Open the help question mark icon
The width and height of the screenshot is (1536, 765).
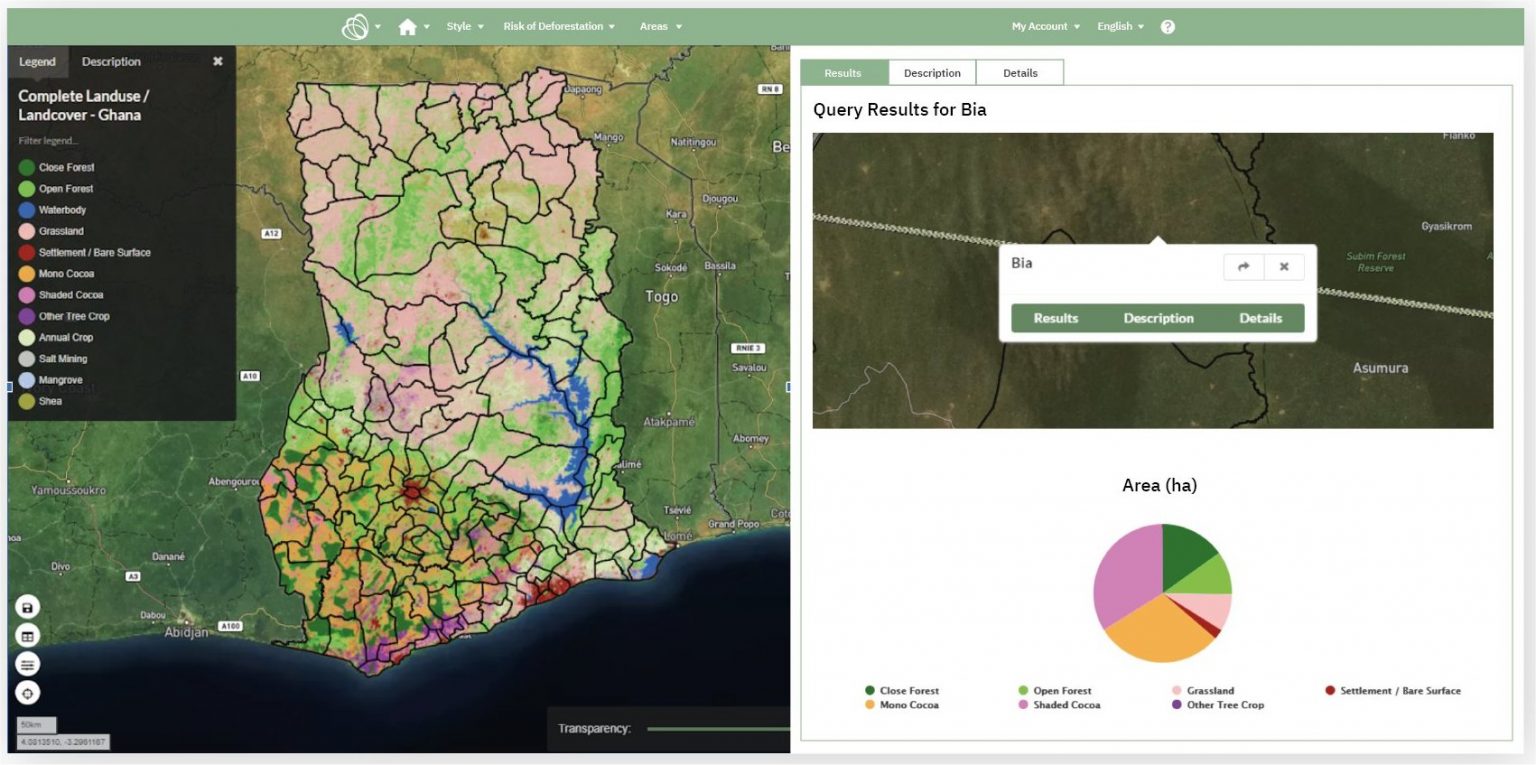click(x=1167, y=27)
